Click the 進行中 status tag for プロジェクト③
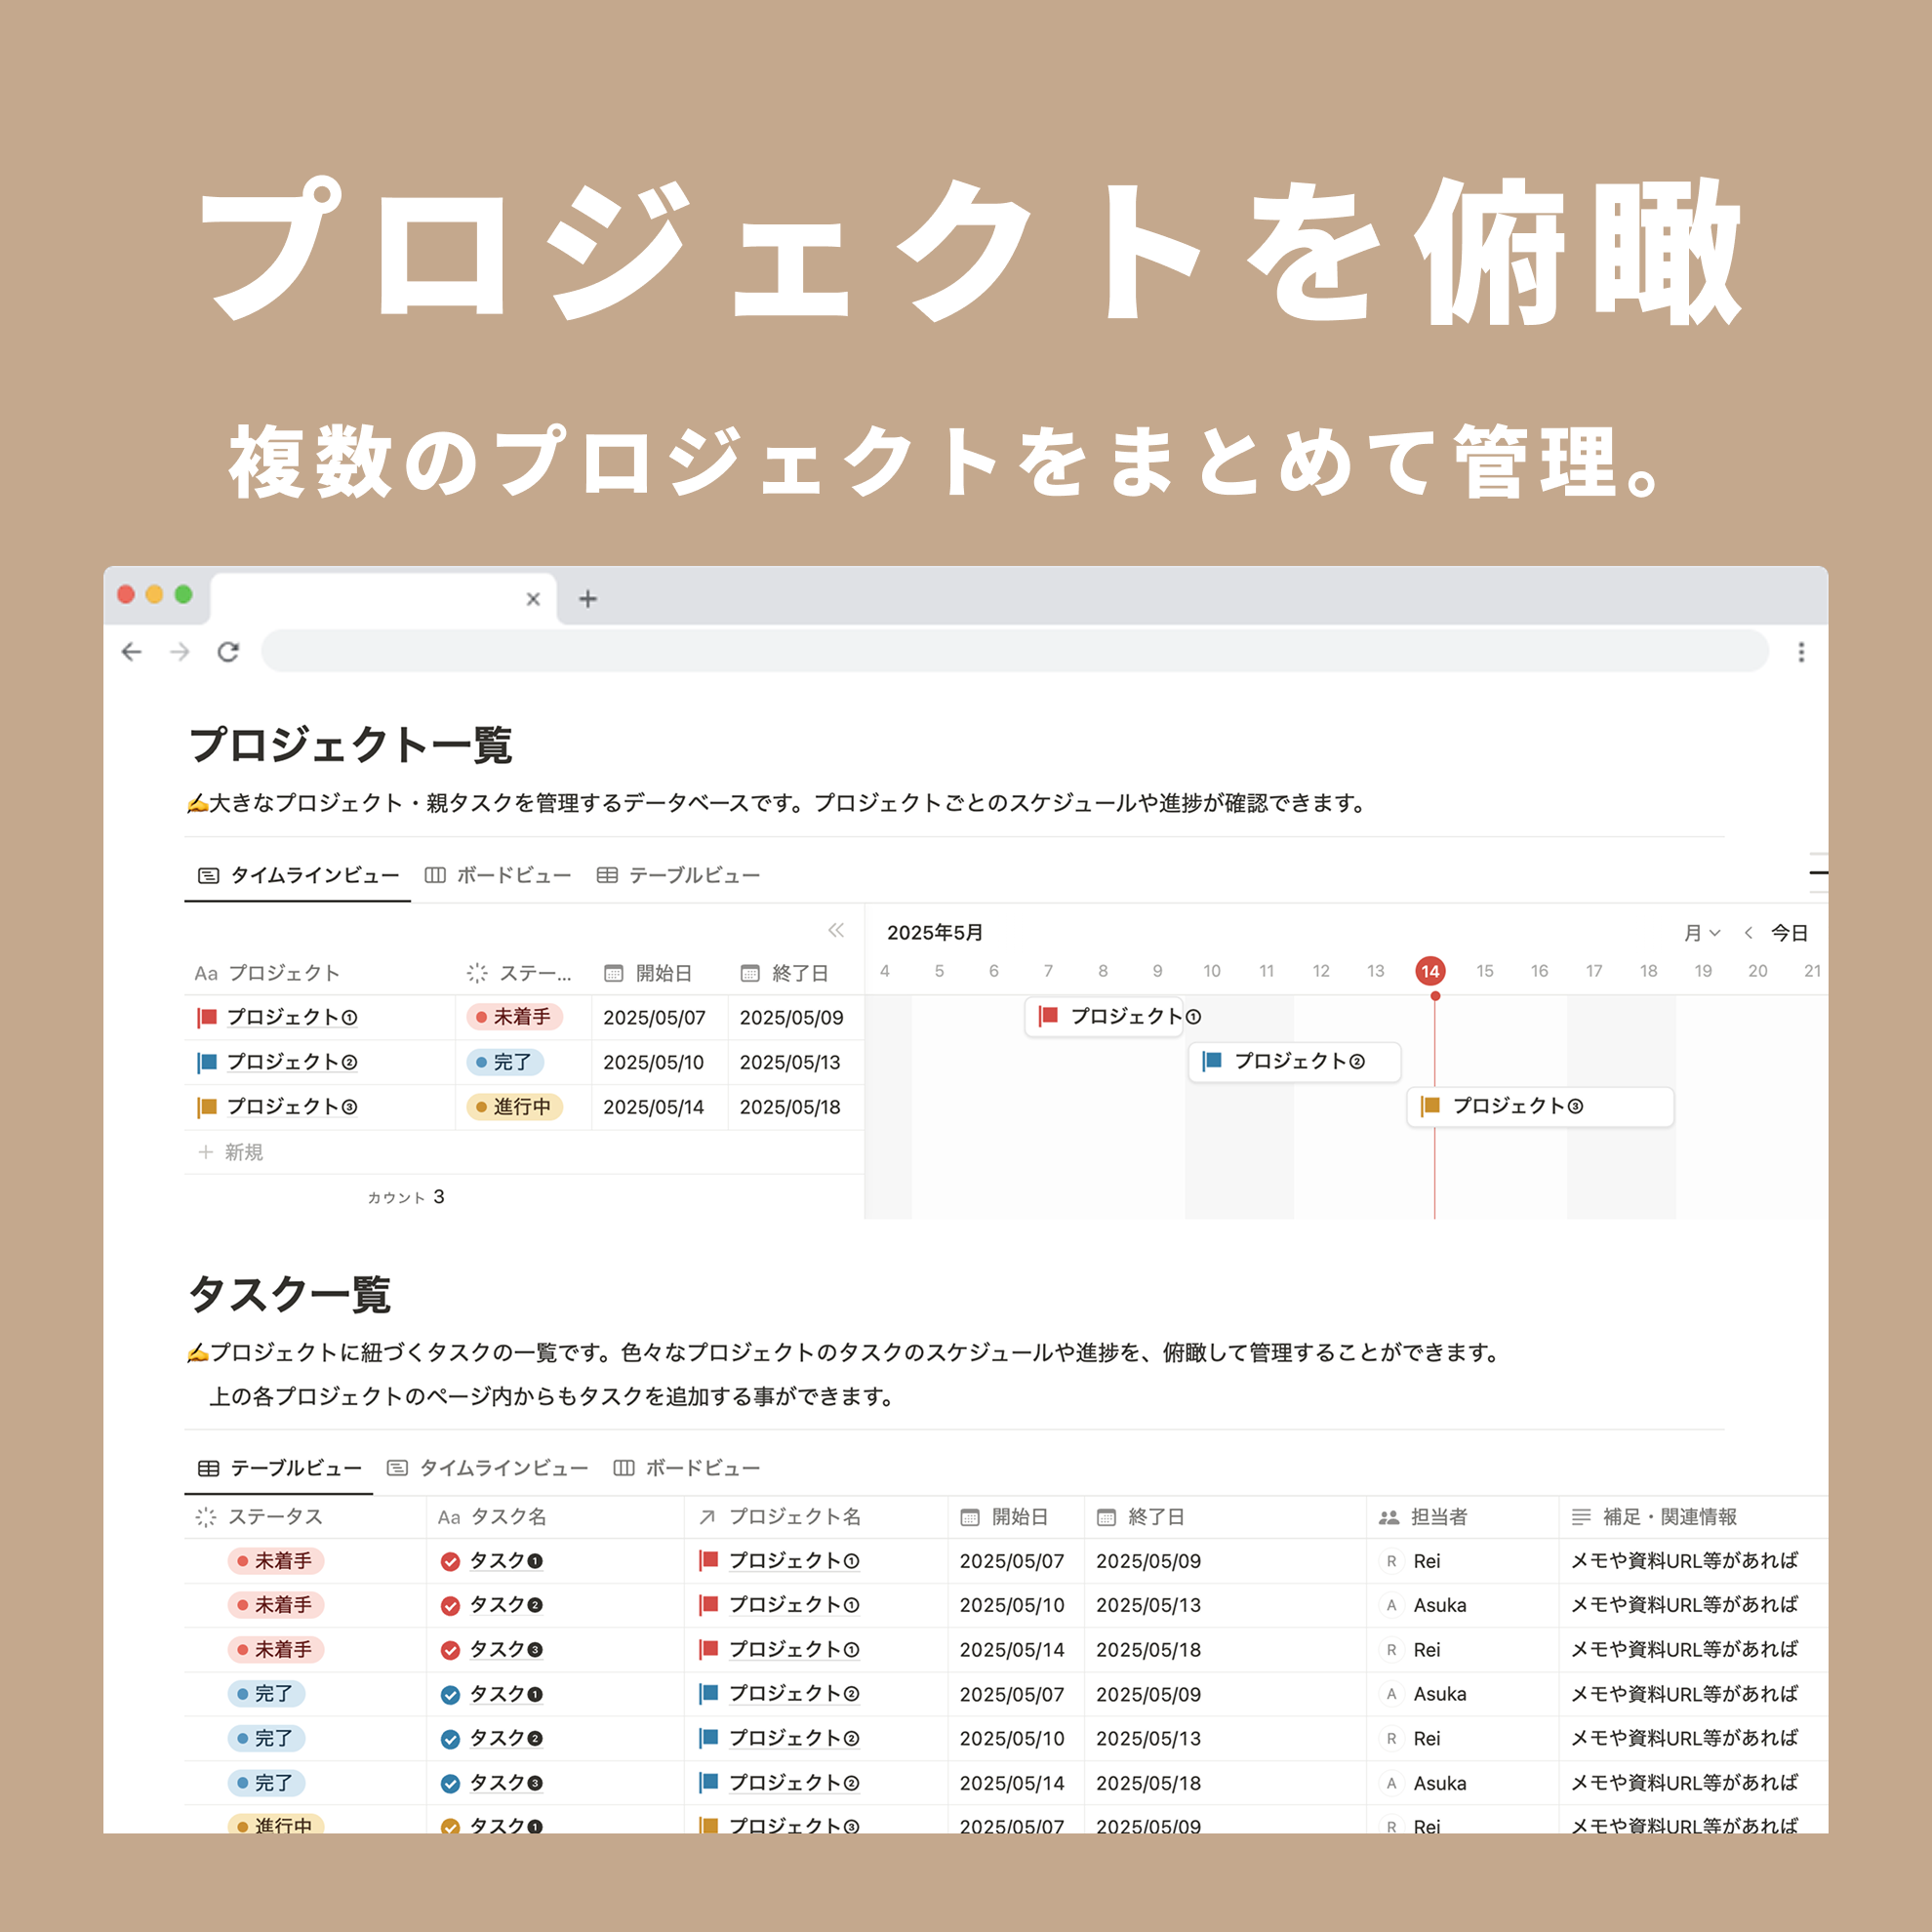 pyautogui.click(x=514, y=1107)
